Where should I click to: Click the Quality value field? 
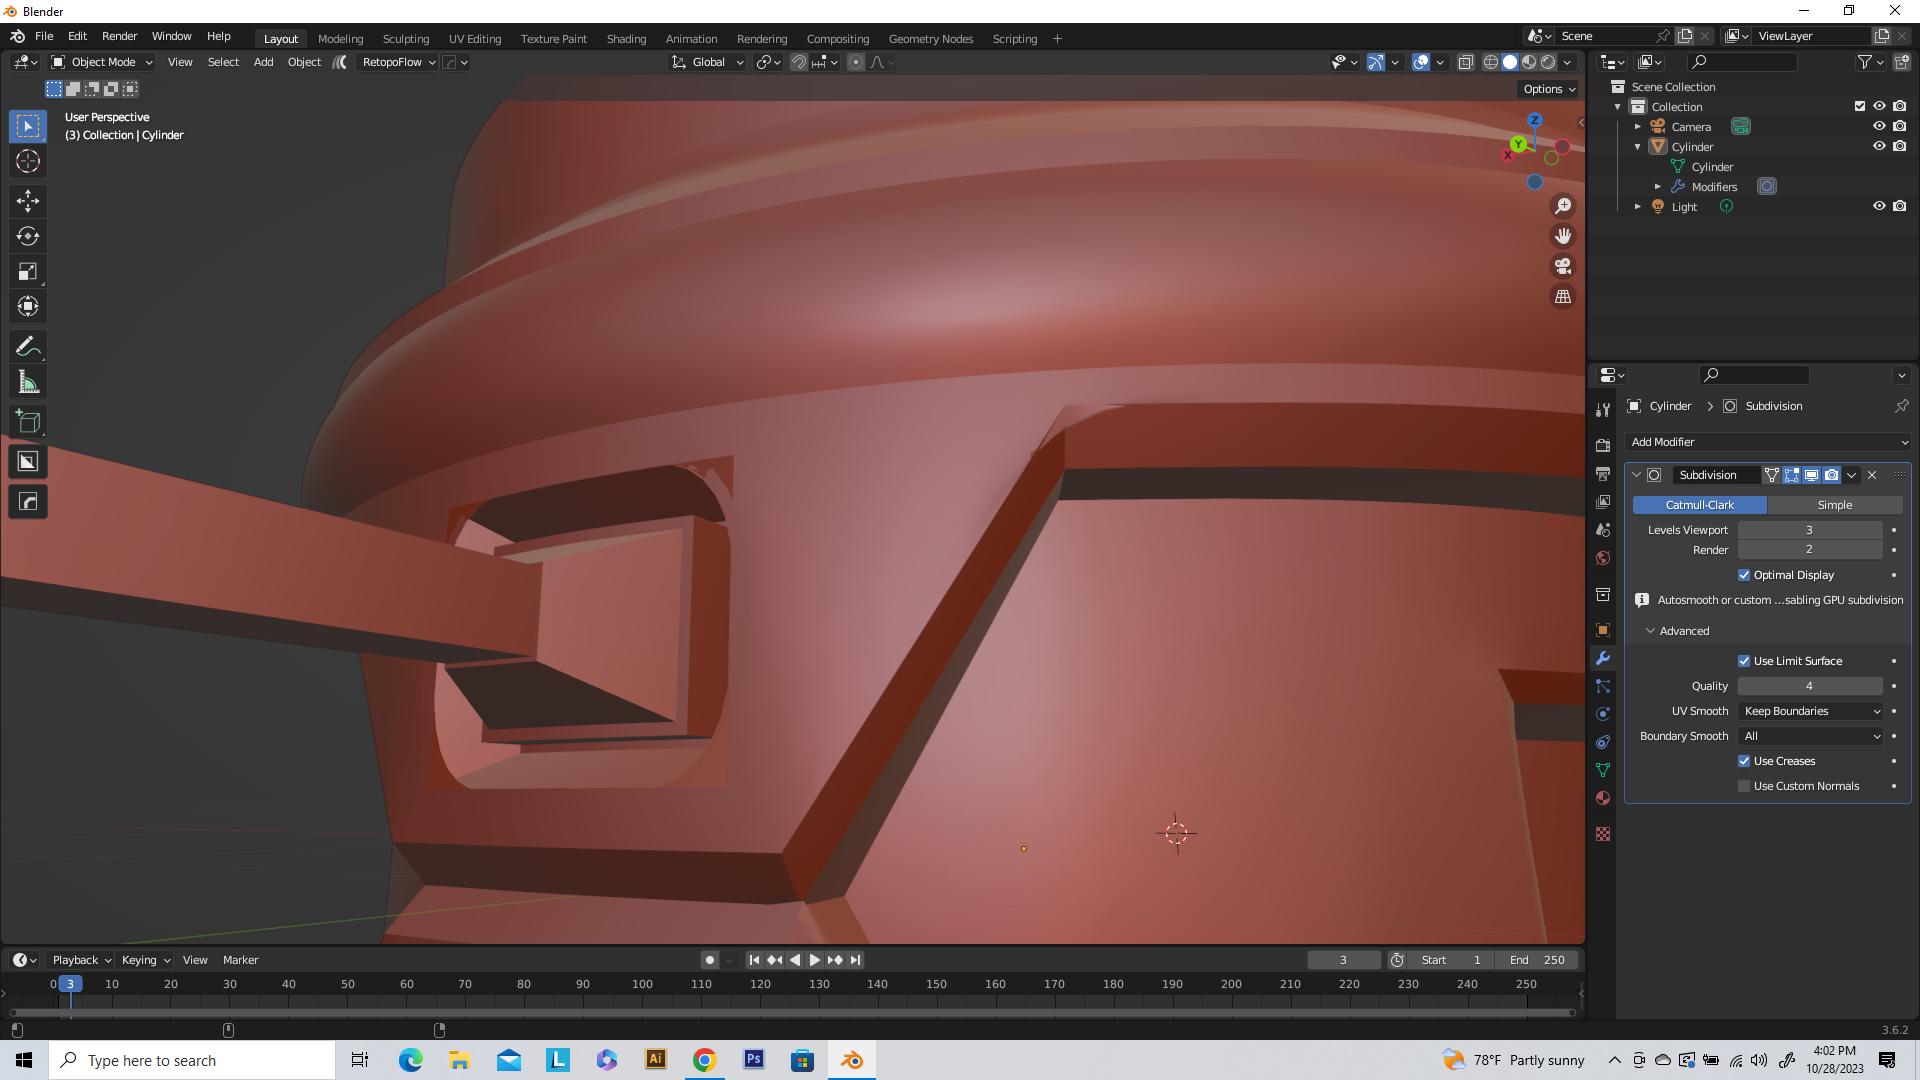click(1810, 686)
